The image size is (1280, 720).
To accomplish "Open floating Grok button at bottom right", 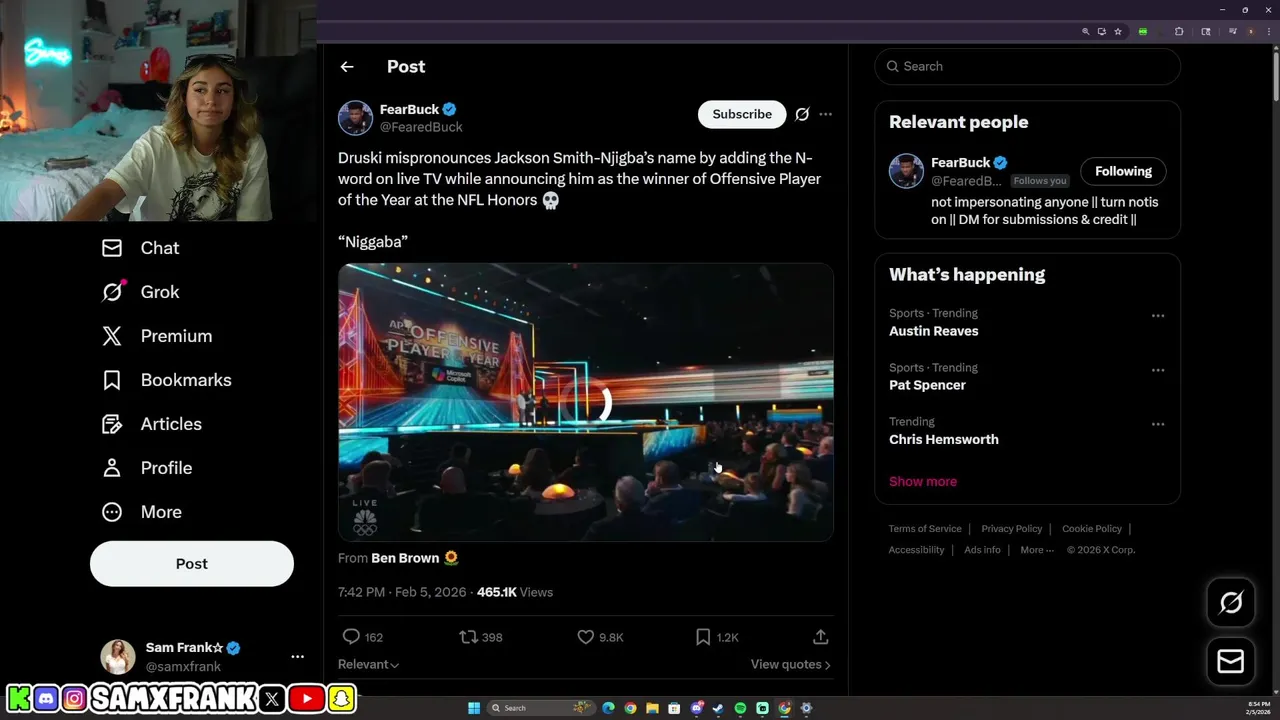I will click(1231, 602).
